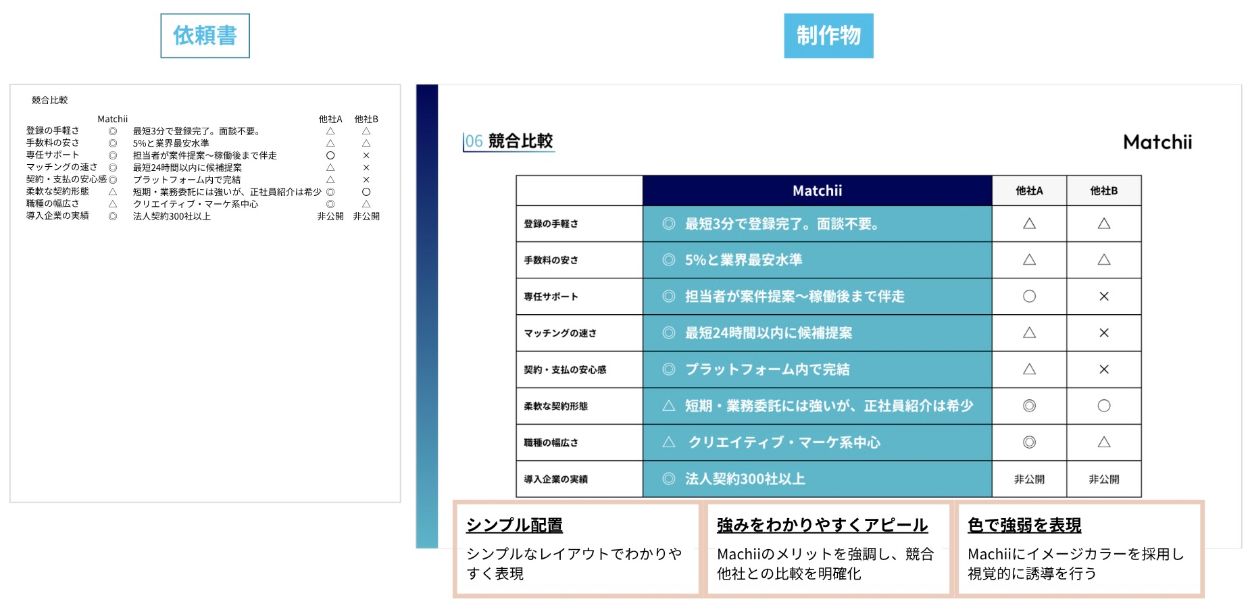Click the 他社B cross in the マッチングの速さ row
Viewport: 1250px width, 610px height.
[1103, 332]
